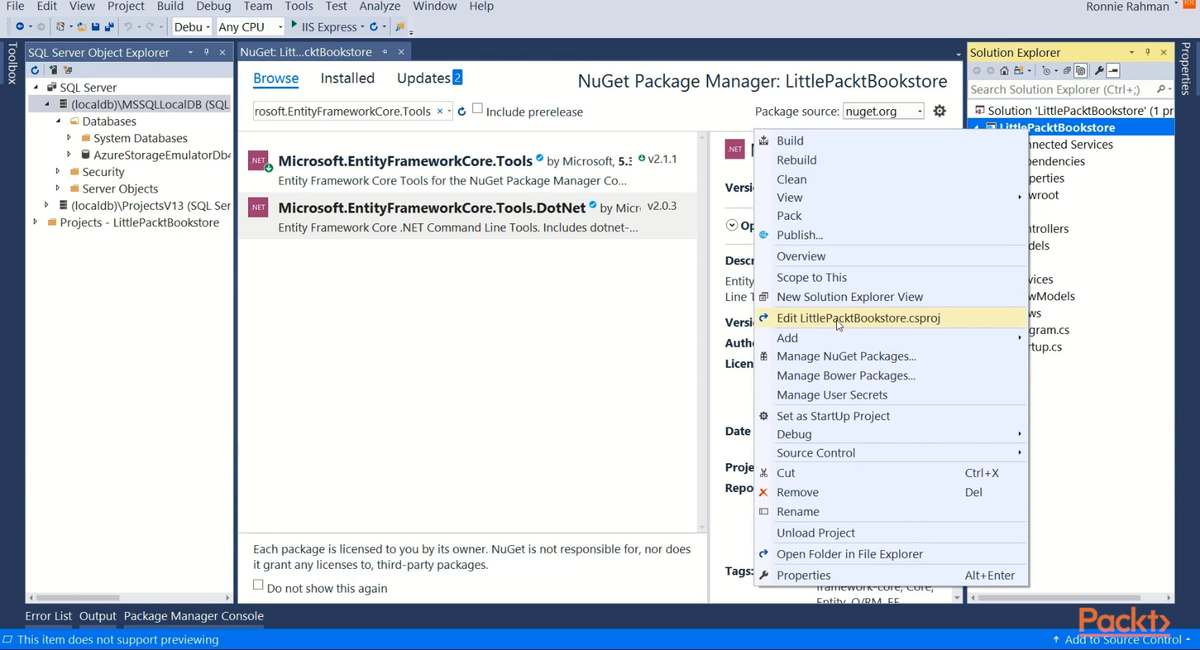Viewport: 1200px width, 650px height.
Task: Click Home icon in Solution Explorer toolbar
Action: click(1004, 71)
